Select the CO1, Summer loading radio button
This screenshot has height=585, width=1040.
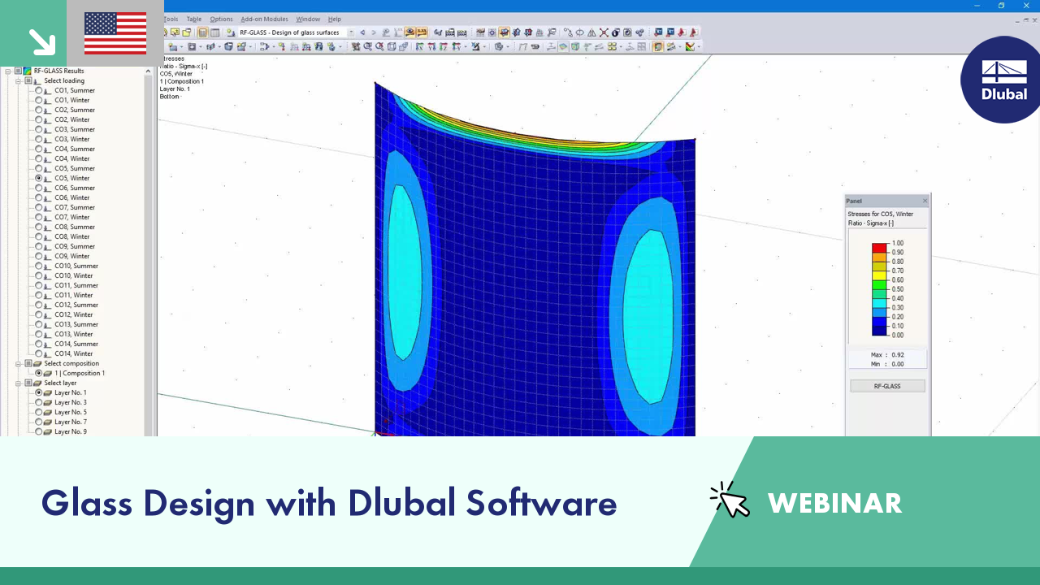click(38, 90)
